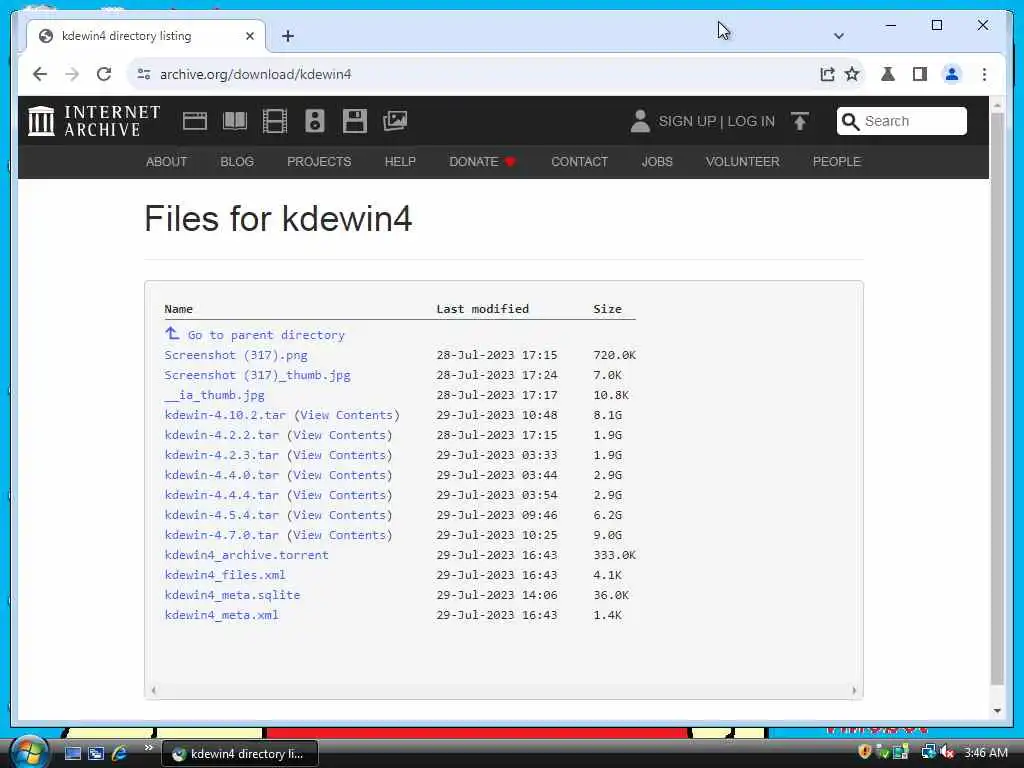1024x768 pixels.
Task: Open kdewin4_meta.sqlite
Action: click(x=232, y=595)
